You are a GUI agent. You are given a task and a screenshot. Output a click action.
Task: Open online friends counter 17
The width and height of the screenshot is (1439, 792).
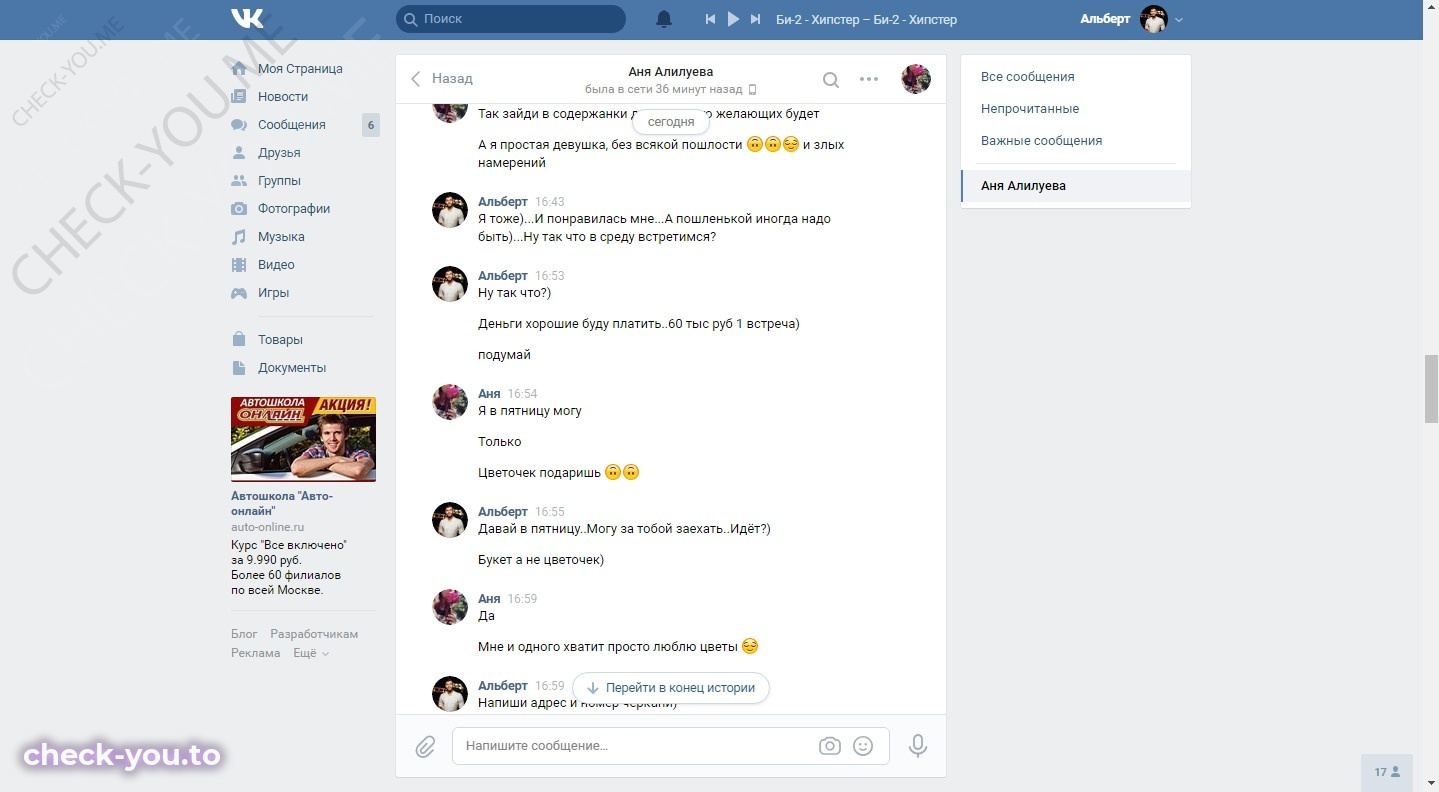1387,773
